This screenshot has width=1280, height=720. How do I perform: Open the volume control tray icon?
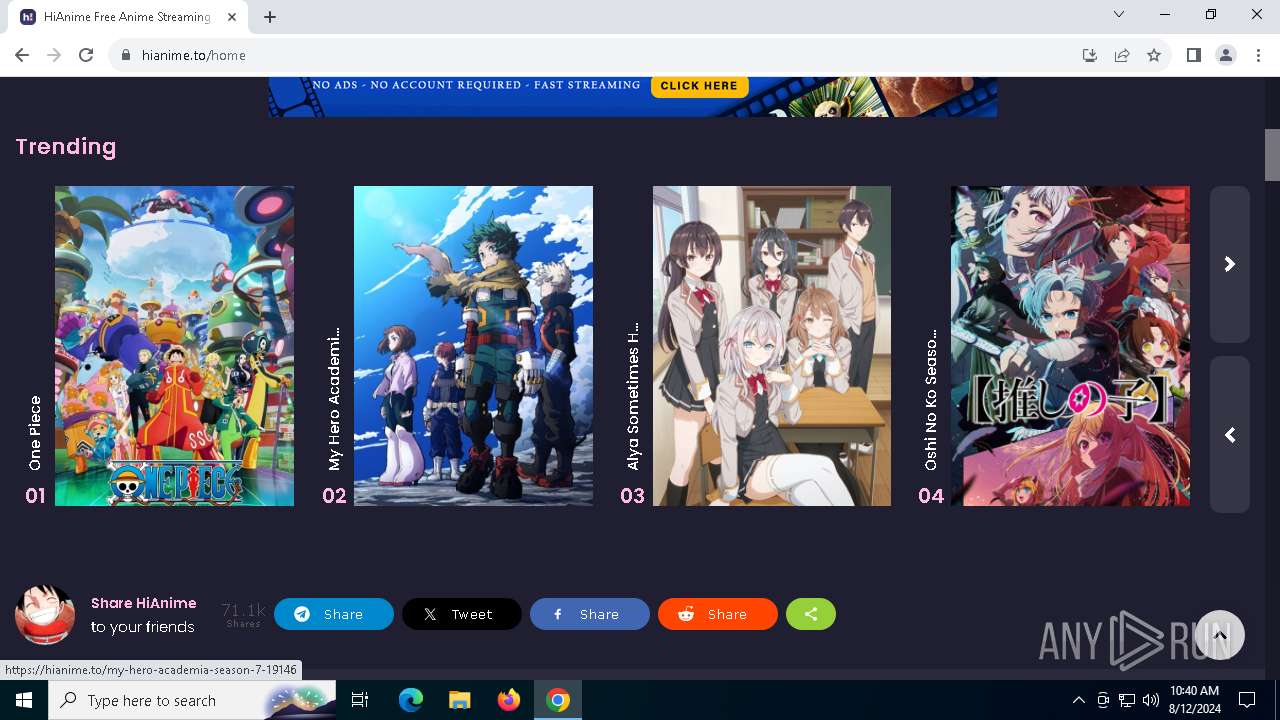coord(1151,700)
